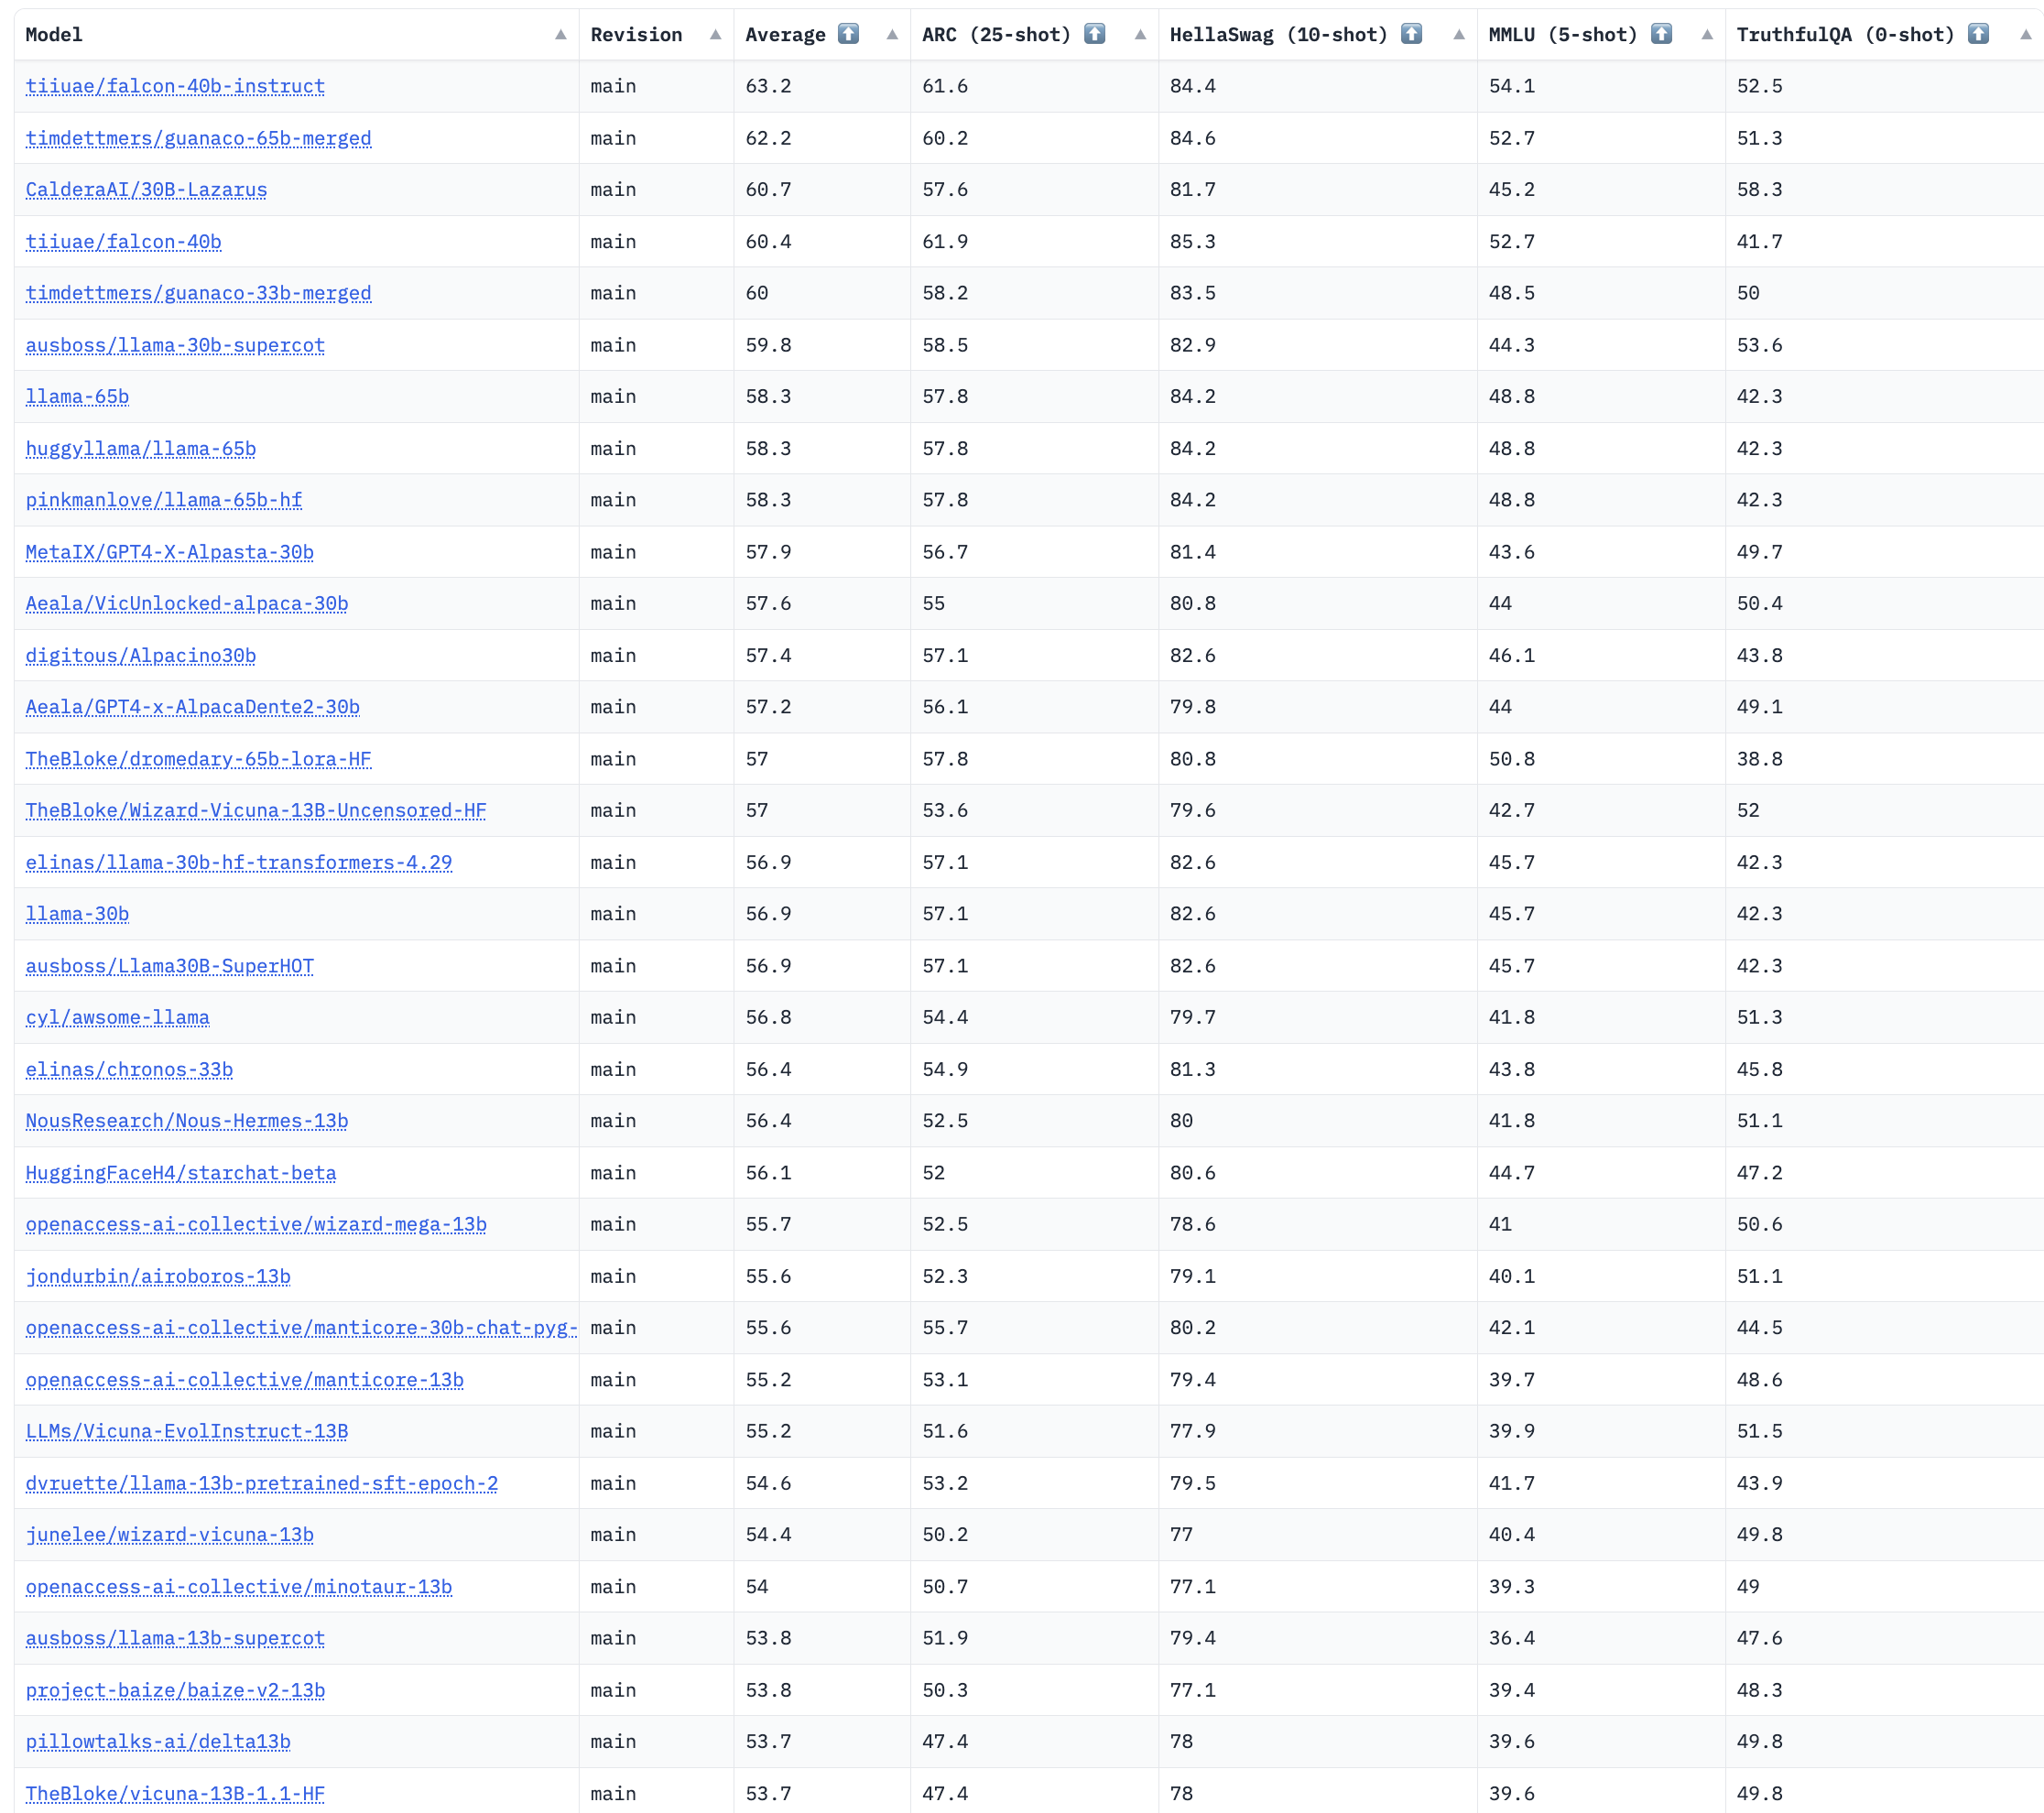
Task: Sort by MMLU (5-shot) sort triangle
Action: [1707, 35]
